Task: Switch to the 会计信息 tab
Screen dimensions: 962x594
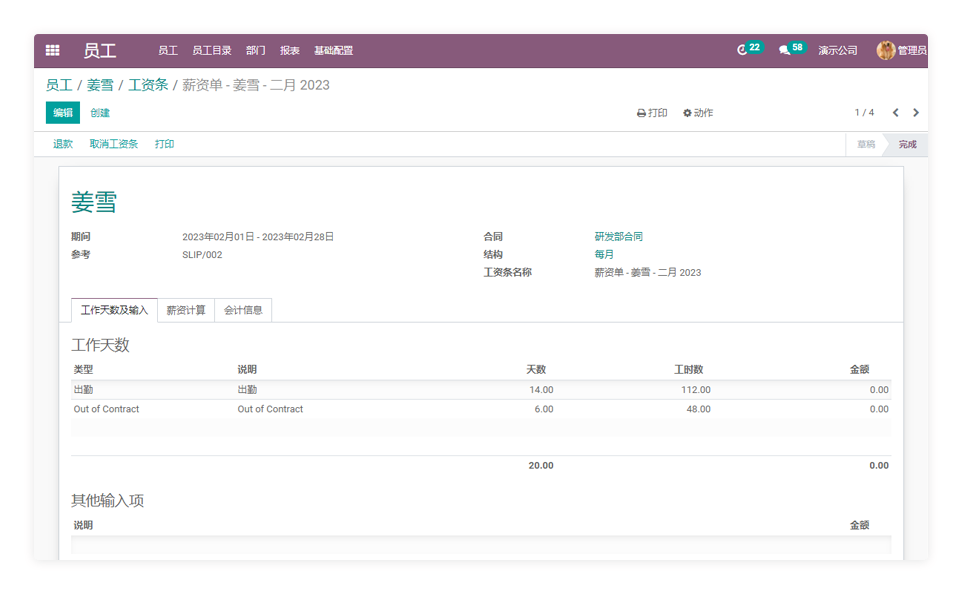Action: pyautogui.click(x=243, y=310)
